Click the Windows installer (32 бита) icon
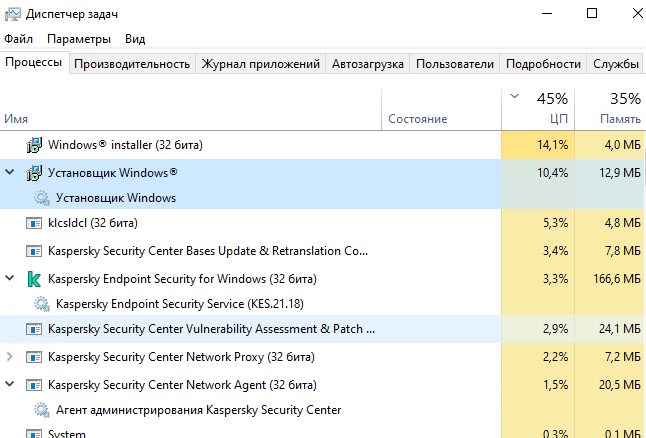 click(x=34, y=145)
